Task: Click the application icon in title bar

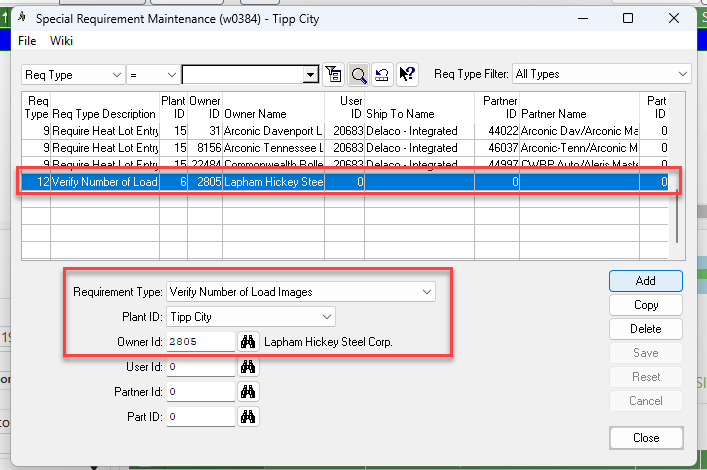Action: [22, 18]
